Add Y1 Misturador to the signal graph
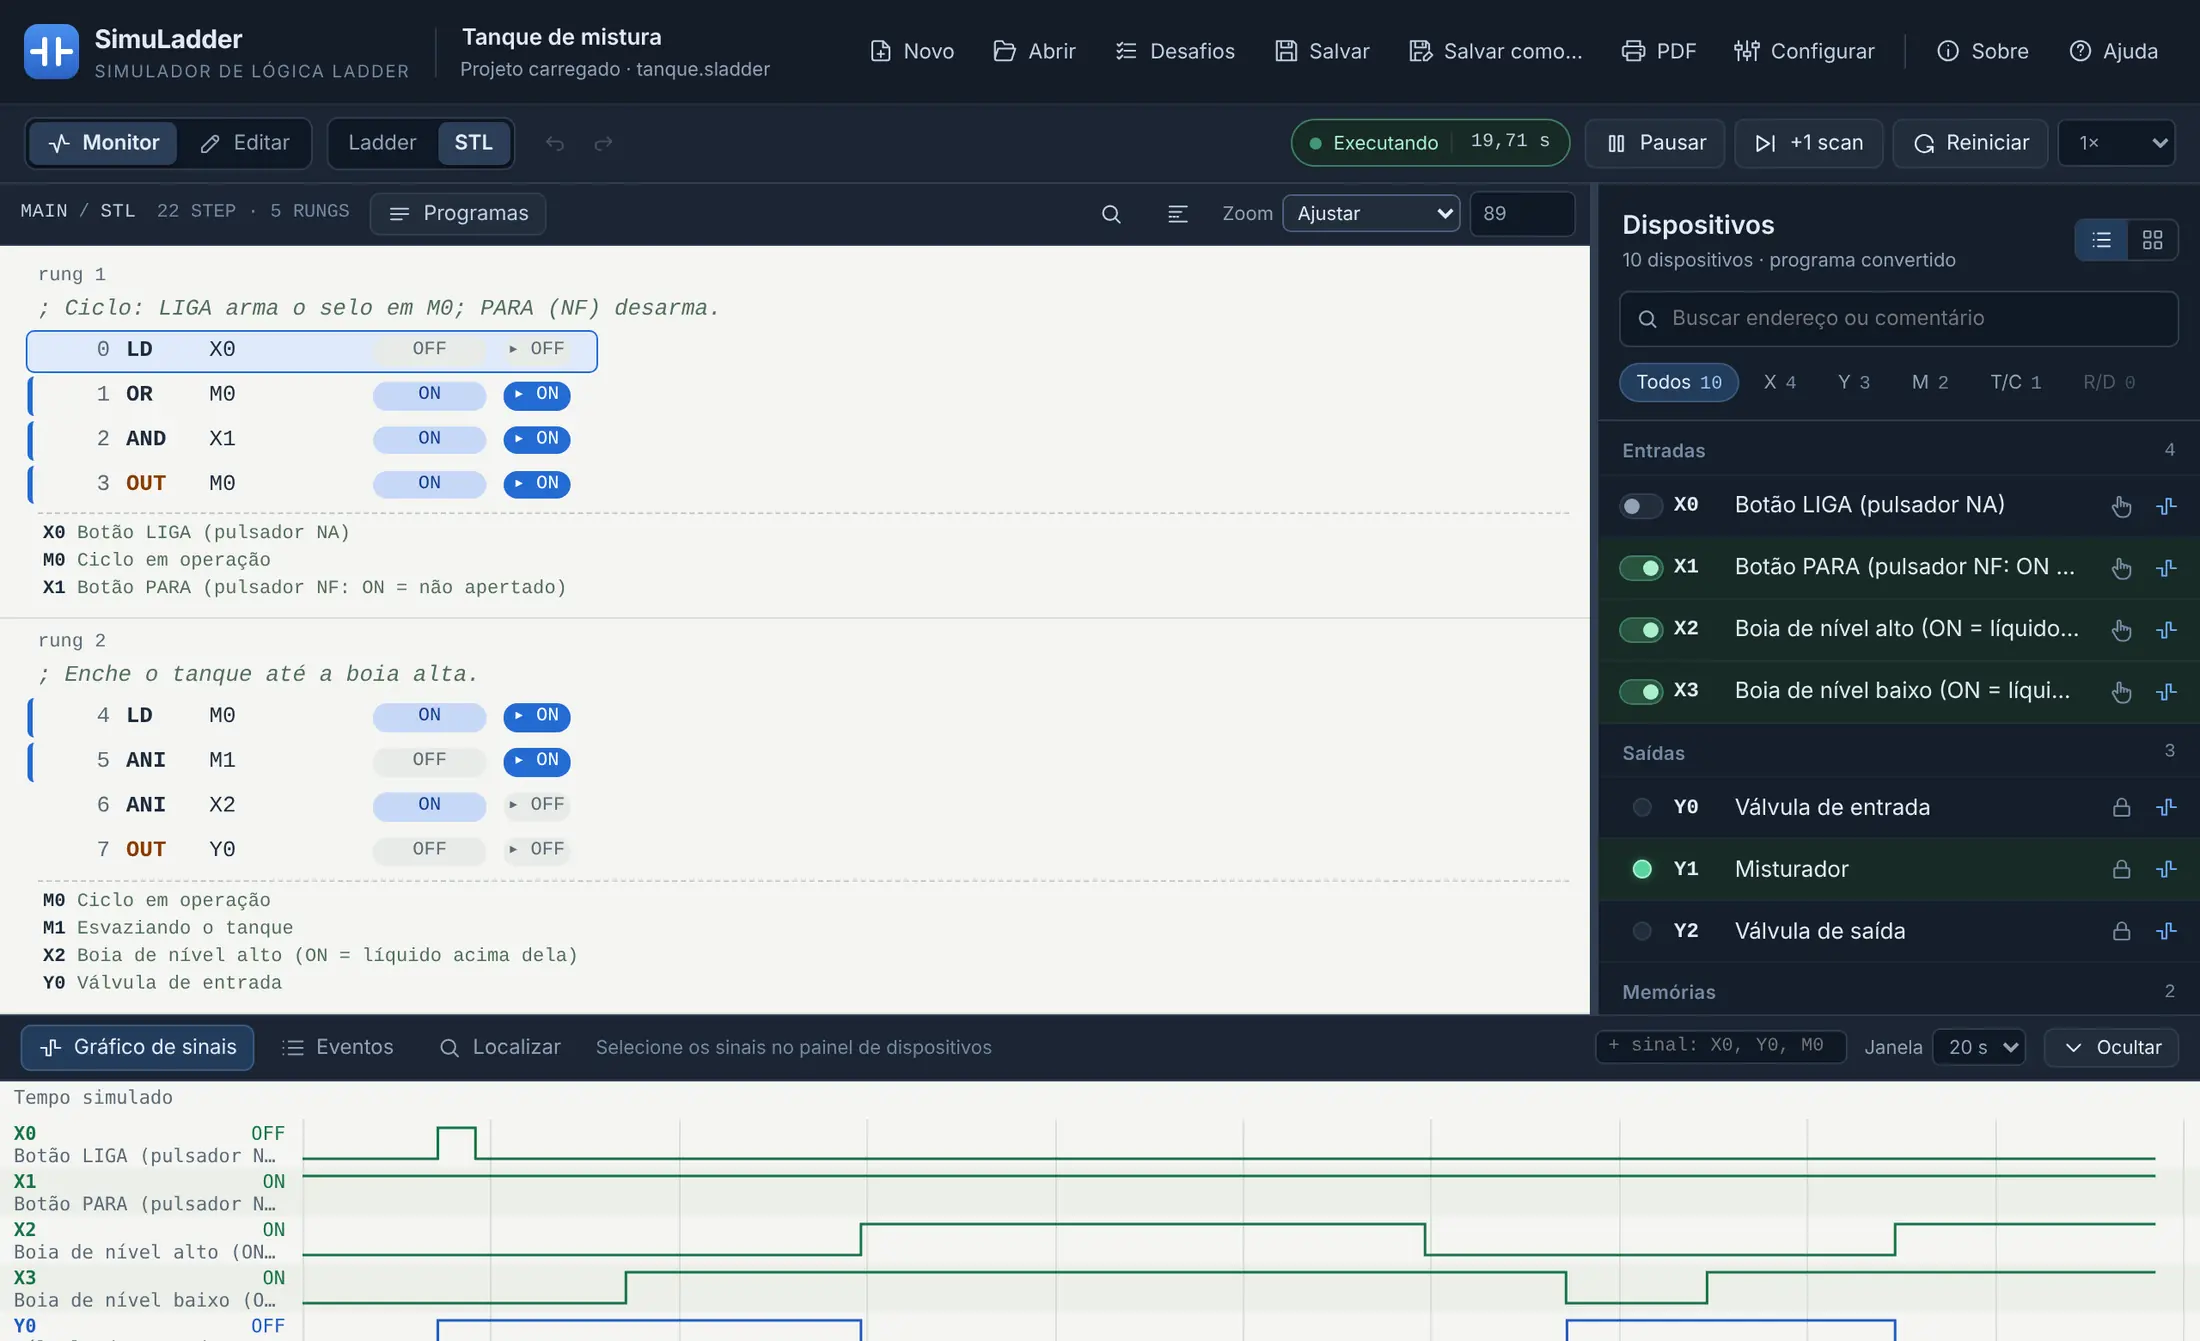 pos(2166,870)
